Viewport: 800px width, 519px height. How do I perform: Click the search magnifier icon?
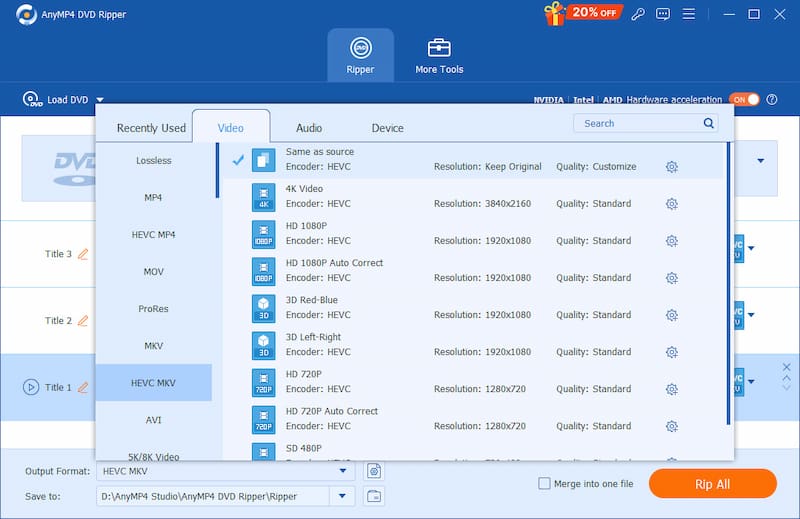pos(708,123)
